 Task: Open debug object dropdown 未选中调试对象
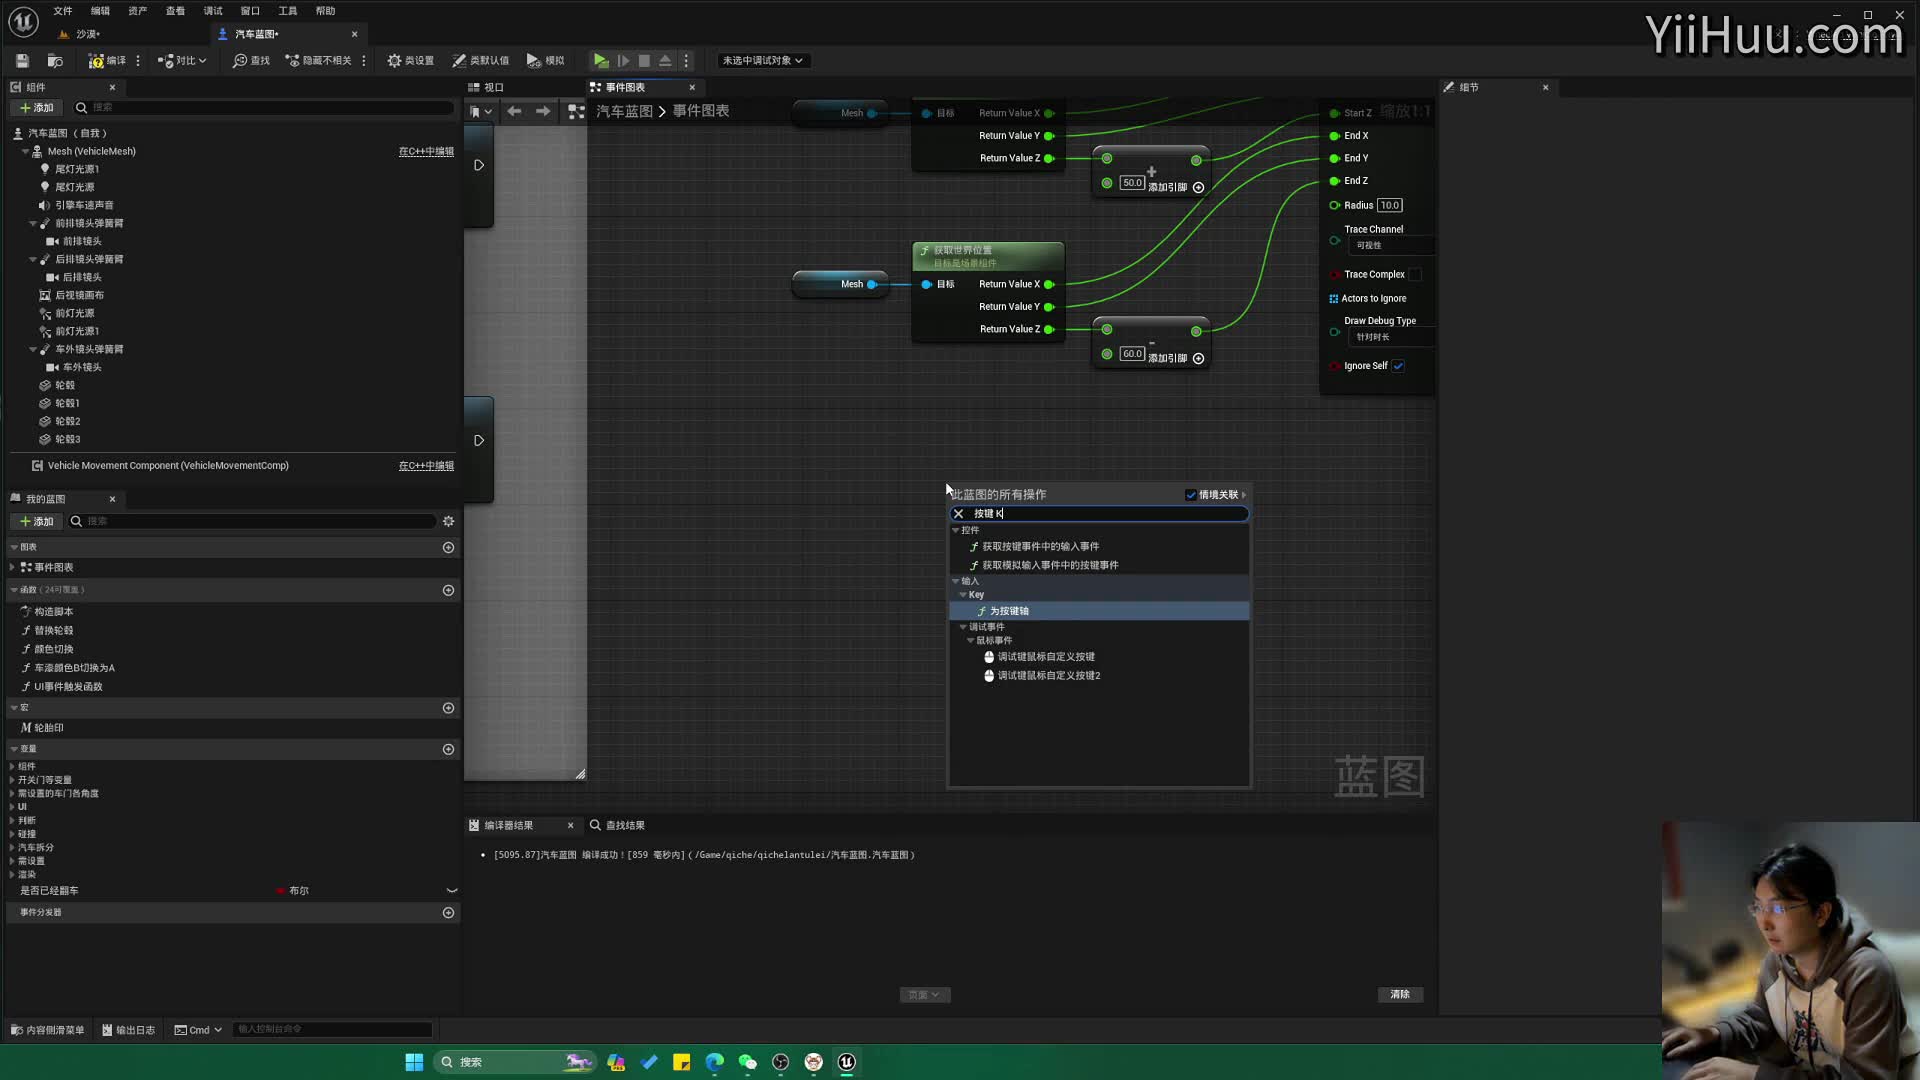tap(763, 61)
